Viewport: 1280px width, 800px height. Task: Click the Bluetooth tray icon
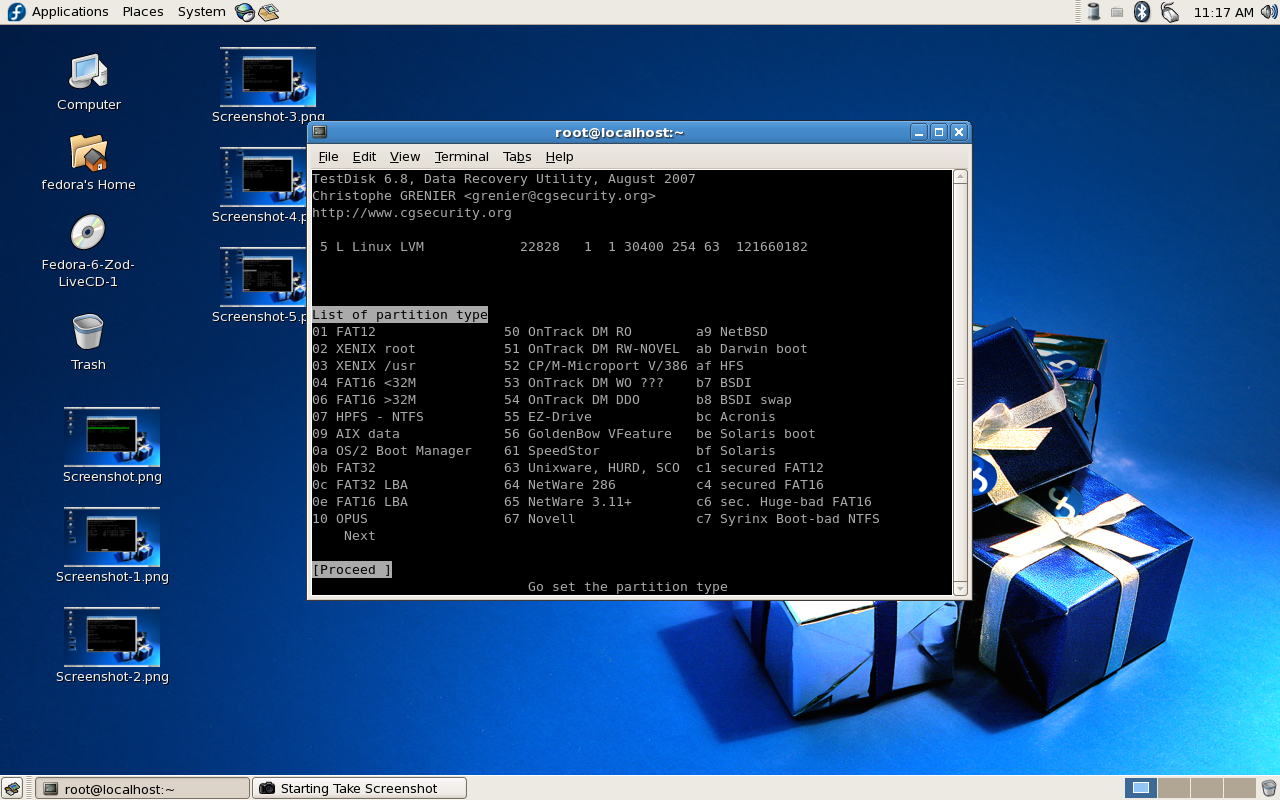1142,12
